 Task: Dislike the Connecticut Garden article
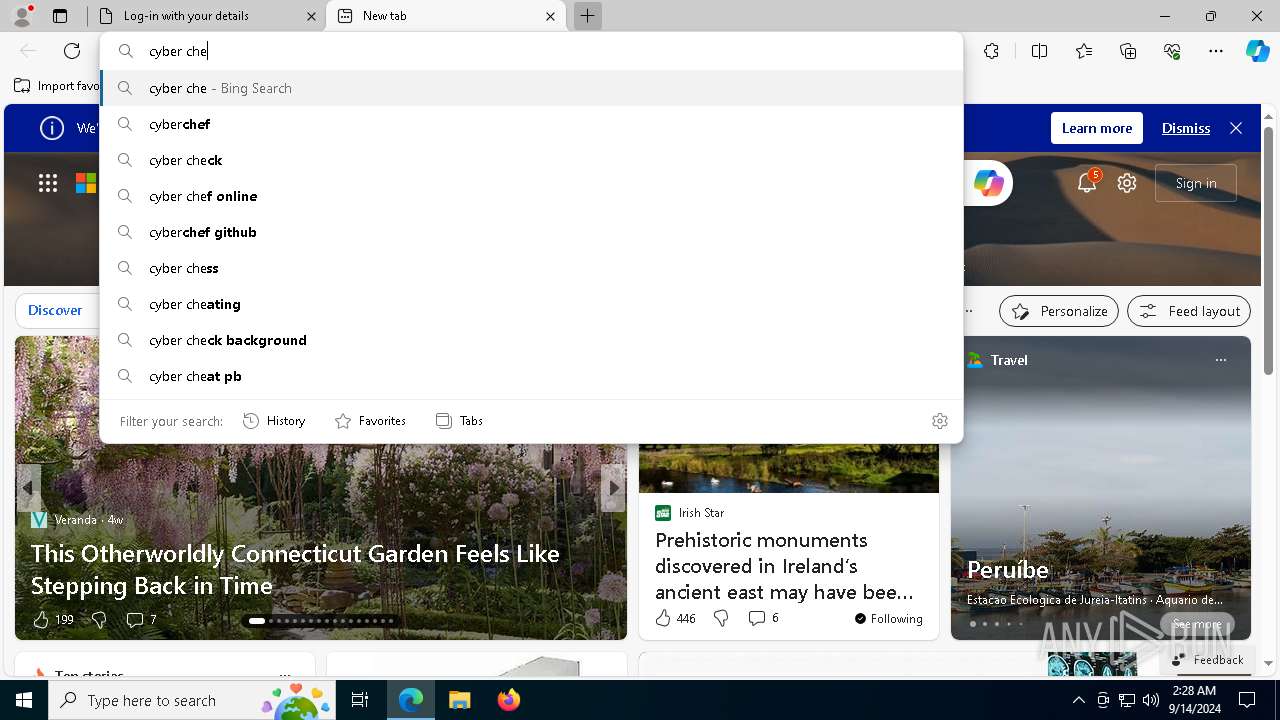(x=99, y=620)
